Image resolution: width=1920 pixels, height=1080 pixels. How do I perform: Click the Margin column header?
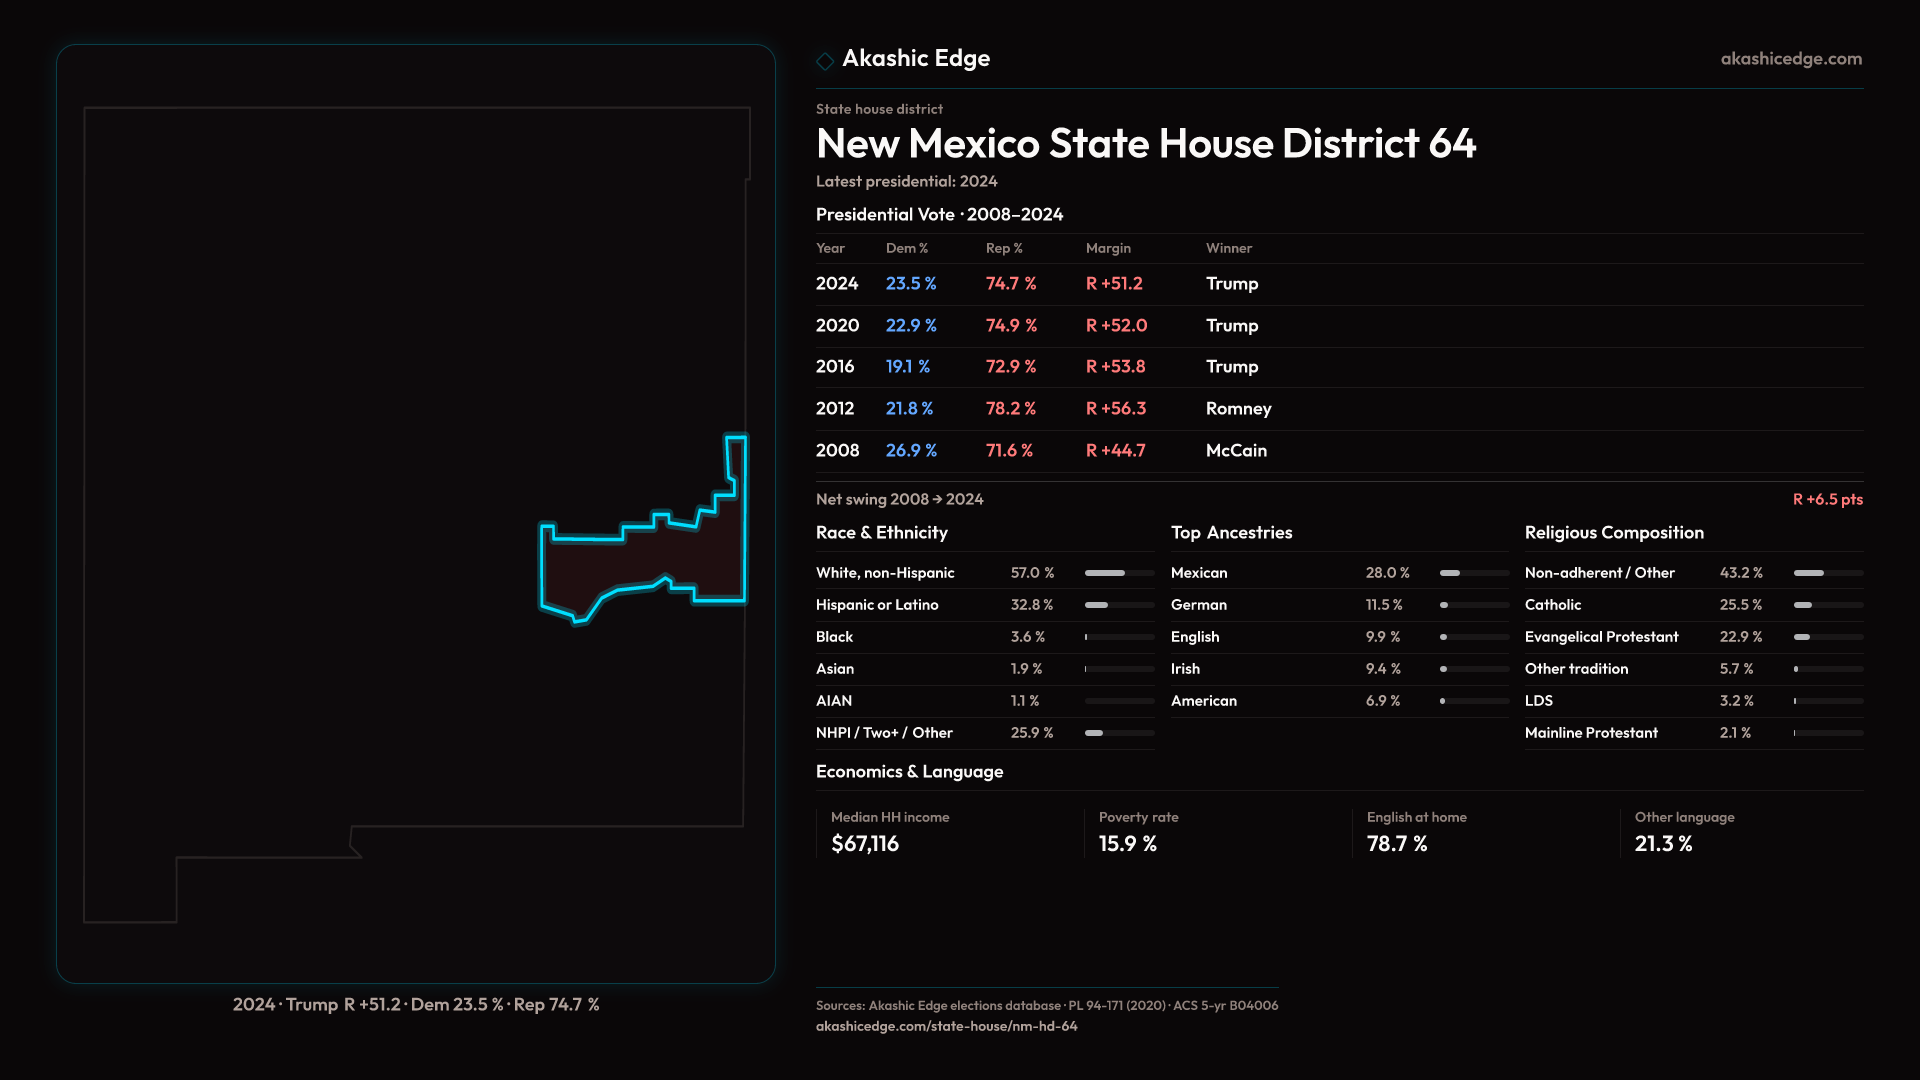[x=1108, y=248]
